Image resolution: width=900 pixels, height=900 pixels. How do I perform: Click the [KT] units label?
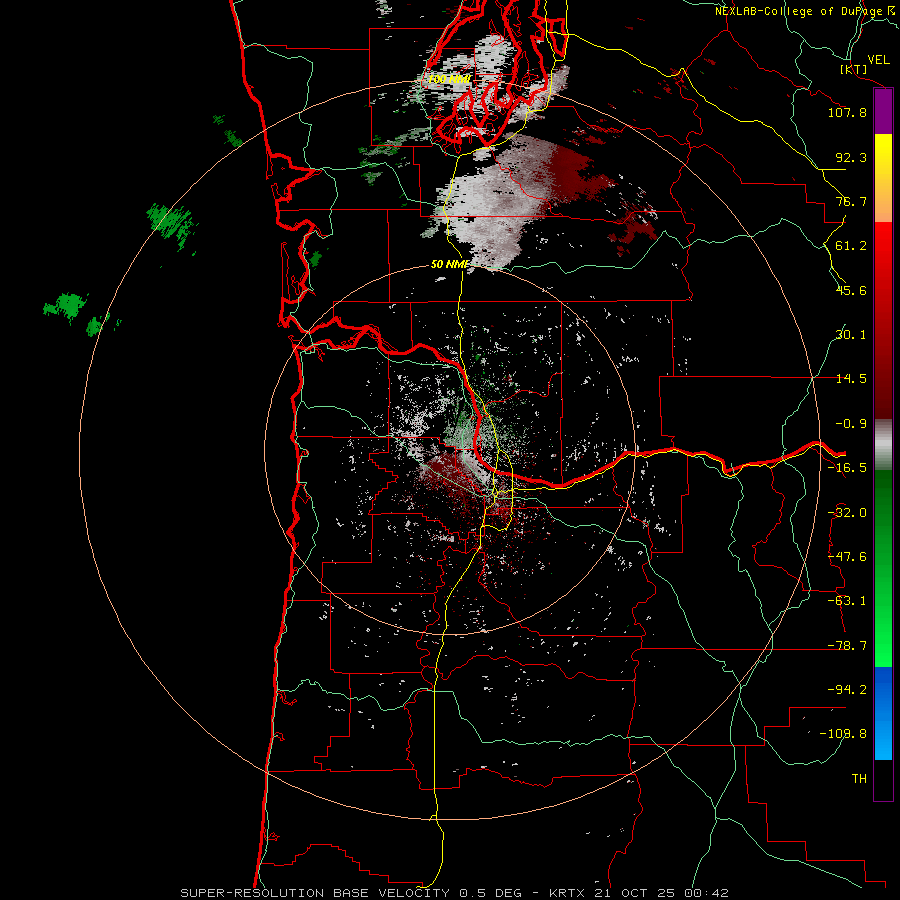[853, 69]
